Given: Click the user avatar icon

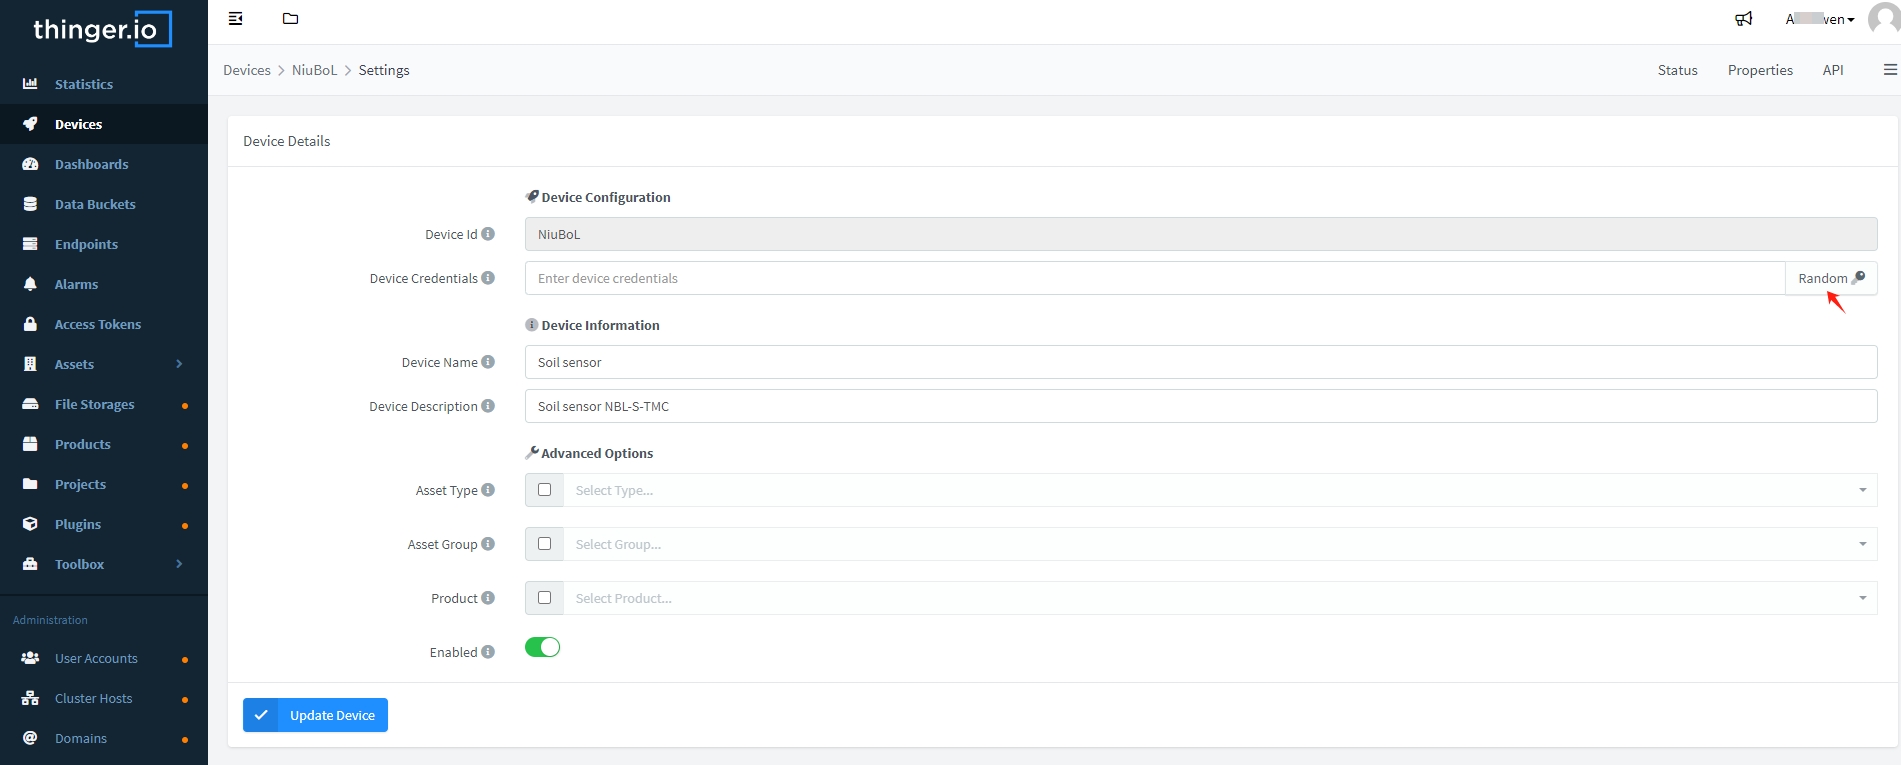Looking at the screenshot, I should (1884, 19).
